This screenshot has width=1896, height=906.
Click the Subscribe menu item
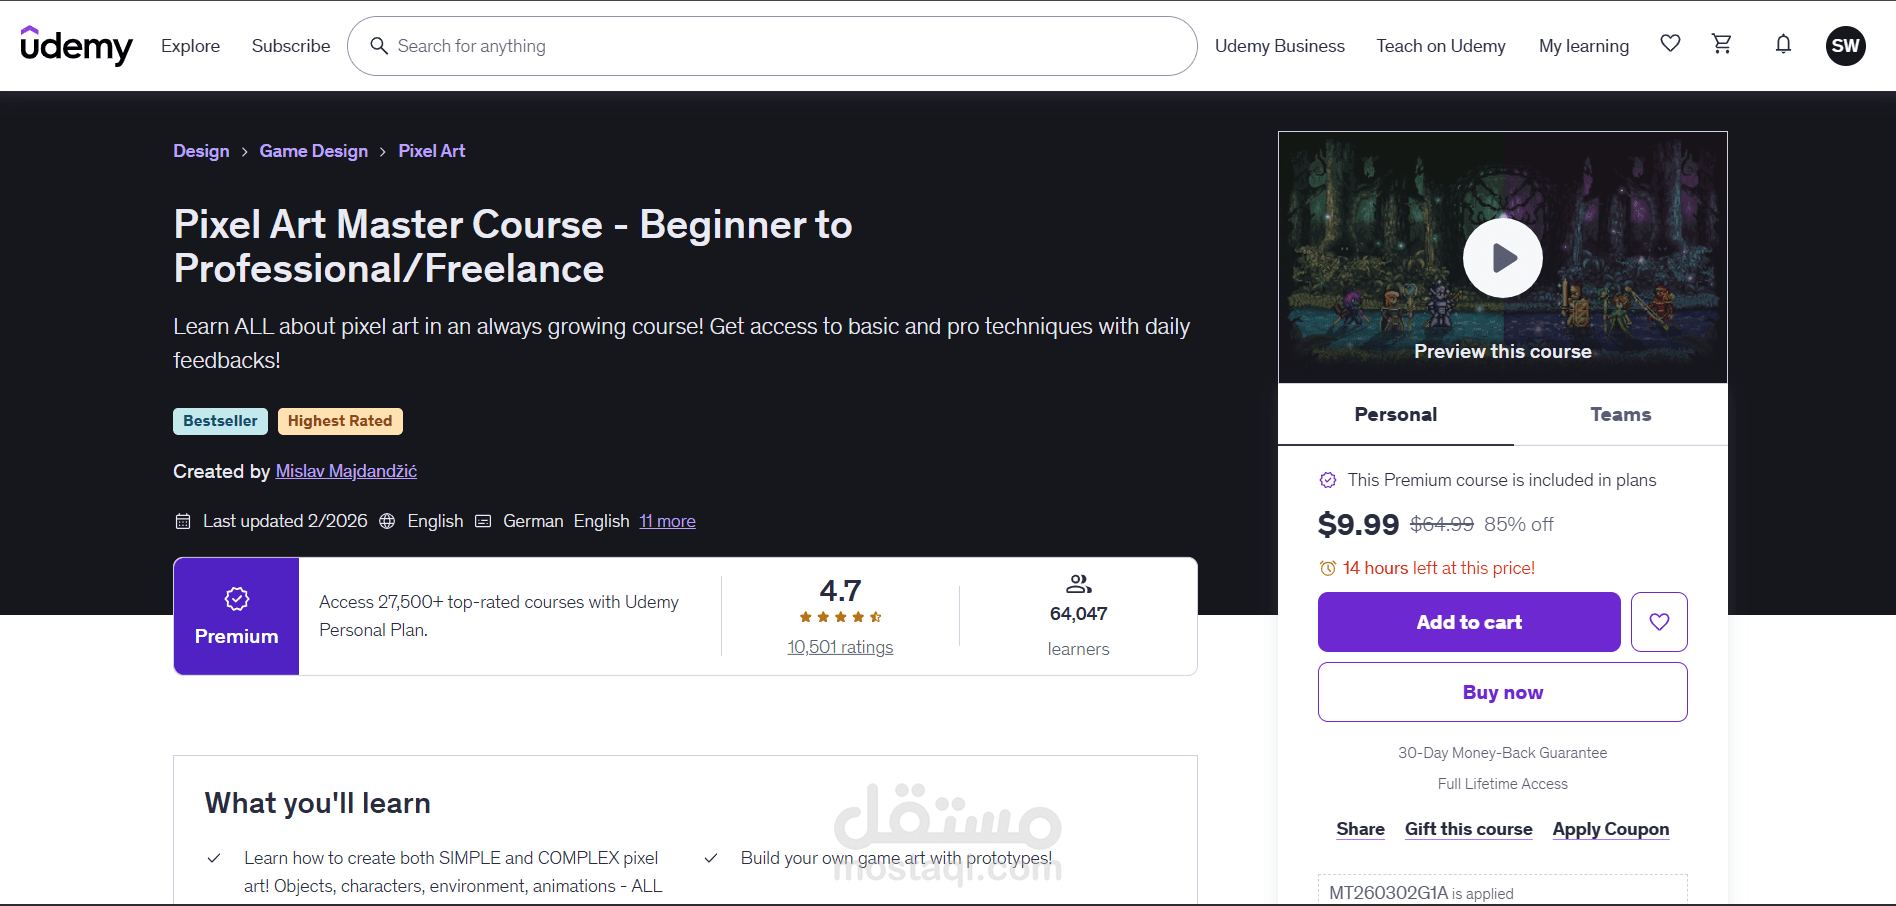tap(291, 45)
